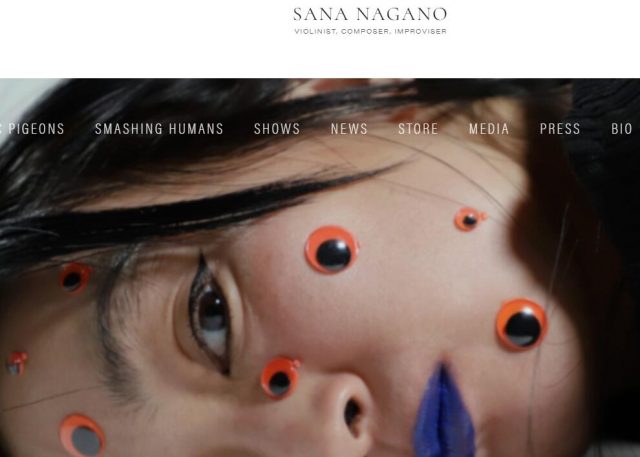Open the News menu item
The image size is (640, 457).
pos(349,129)
